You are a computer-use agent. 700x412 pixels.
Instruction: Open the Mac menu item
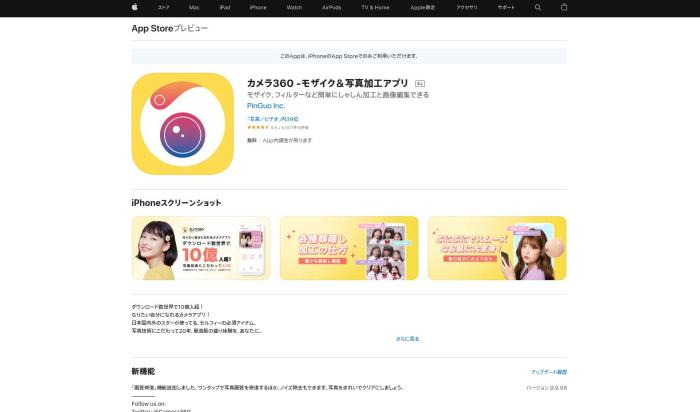[x=194, y=7]
